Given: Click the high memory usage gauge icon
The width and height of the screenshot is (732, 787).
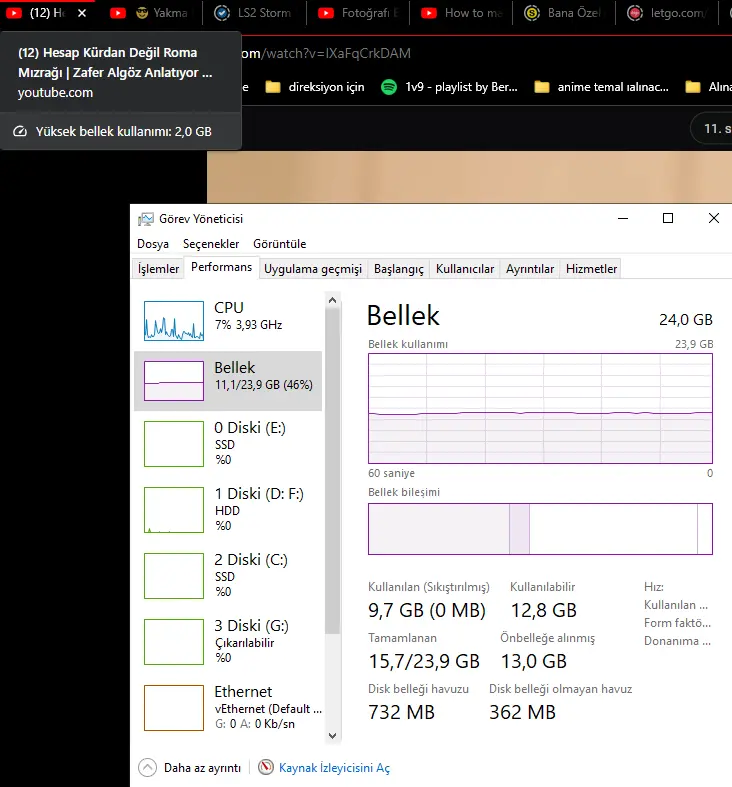Looking at the screenshot, I should pos(20,132).
